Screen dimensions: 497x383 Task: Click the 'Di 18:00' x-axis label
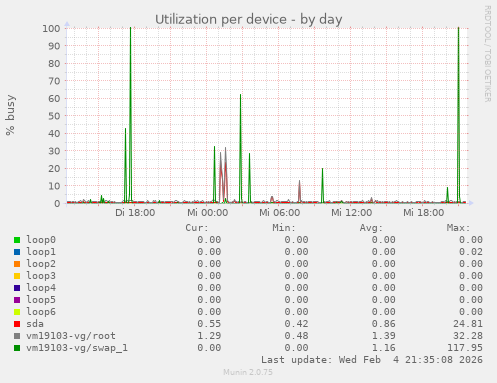[135, 213]
